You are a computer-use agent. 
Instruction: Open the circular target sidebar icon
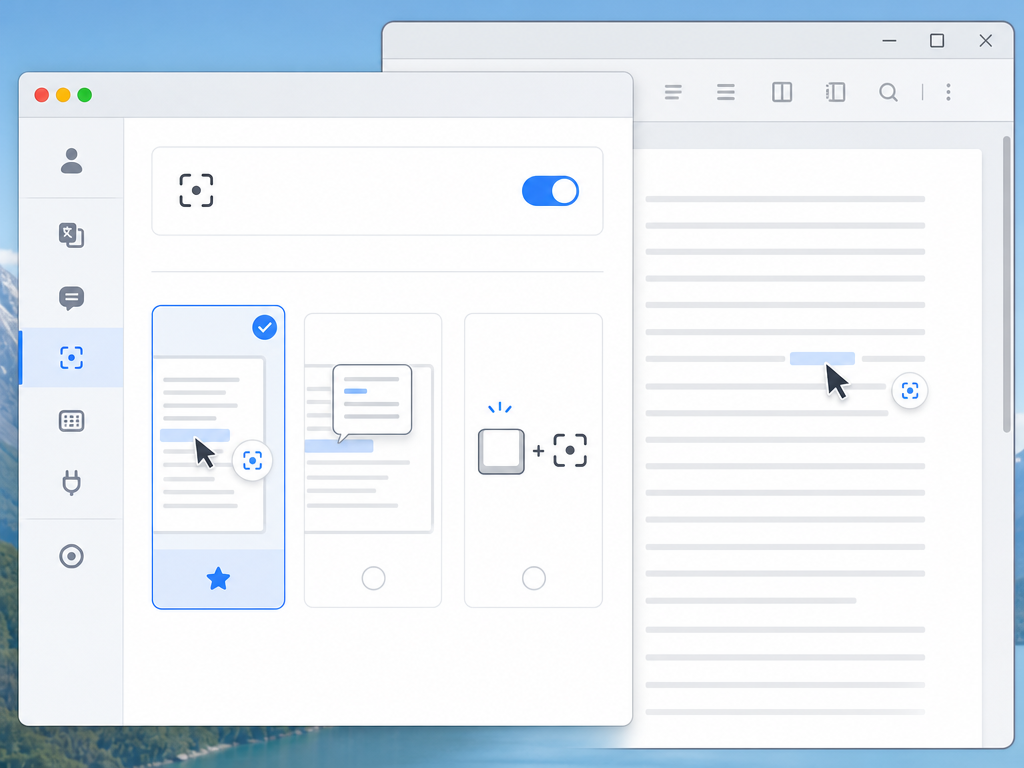[x=71, y=556]
